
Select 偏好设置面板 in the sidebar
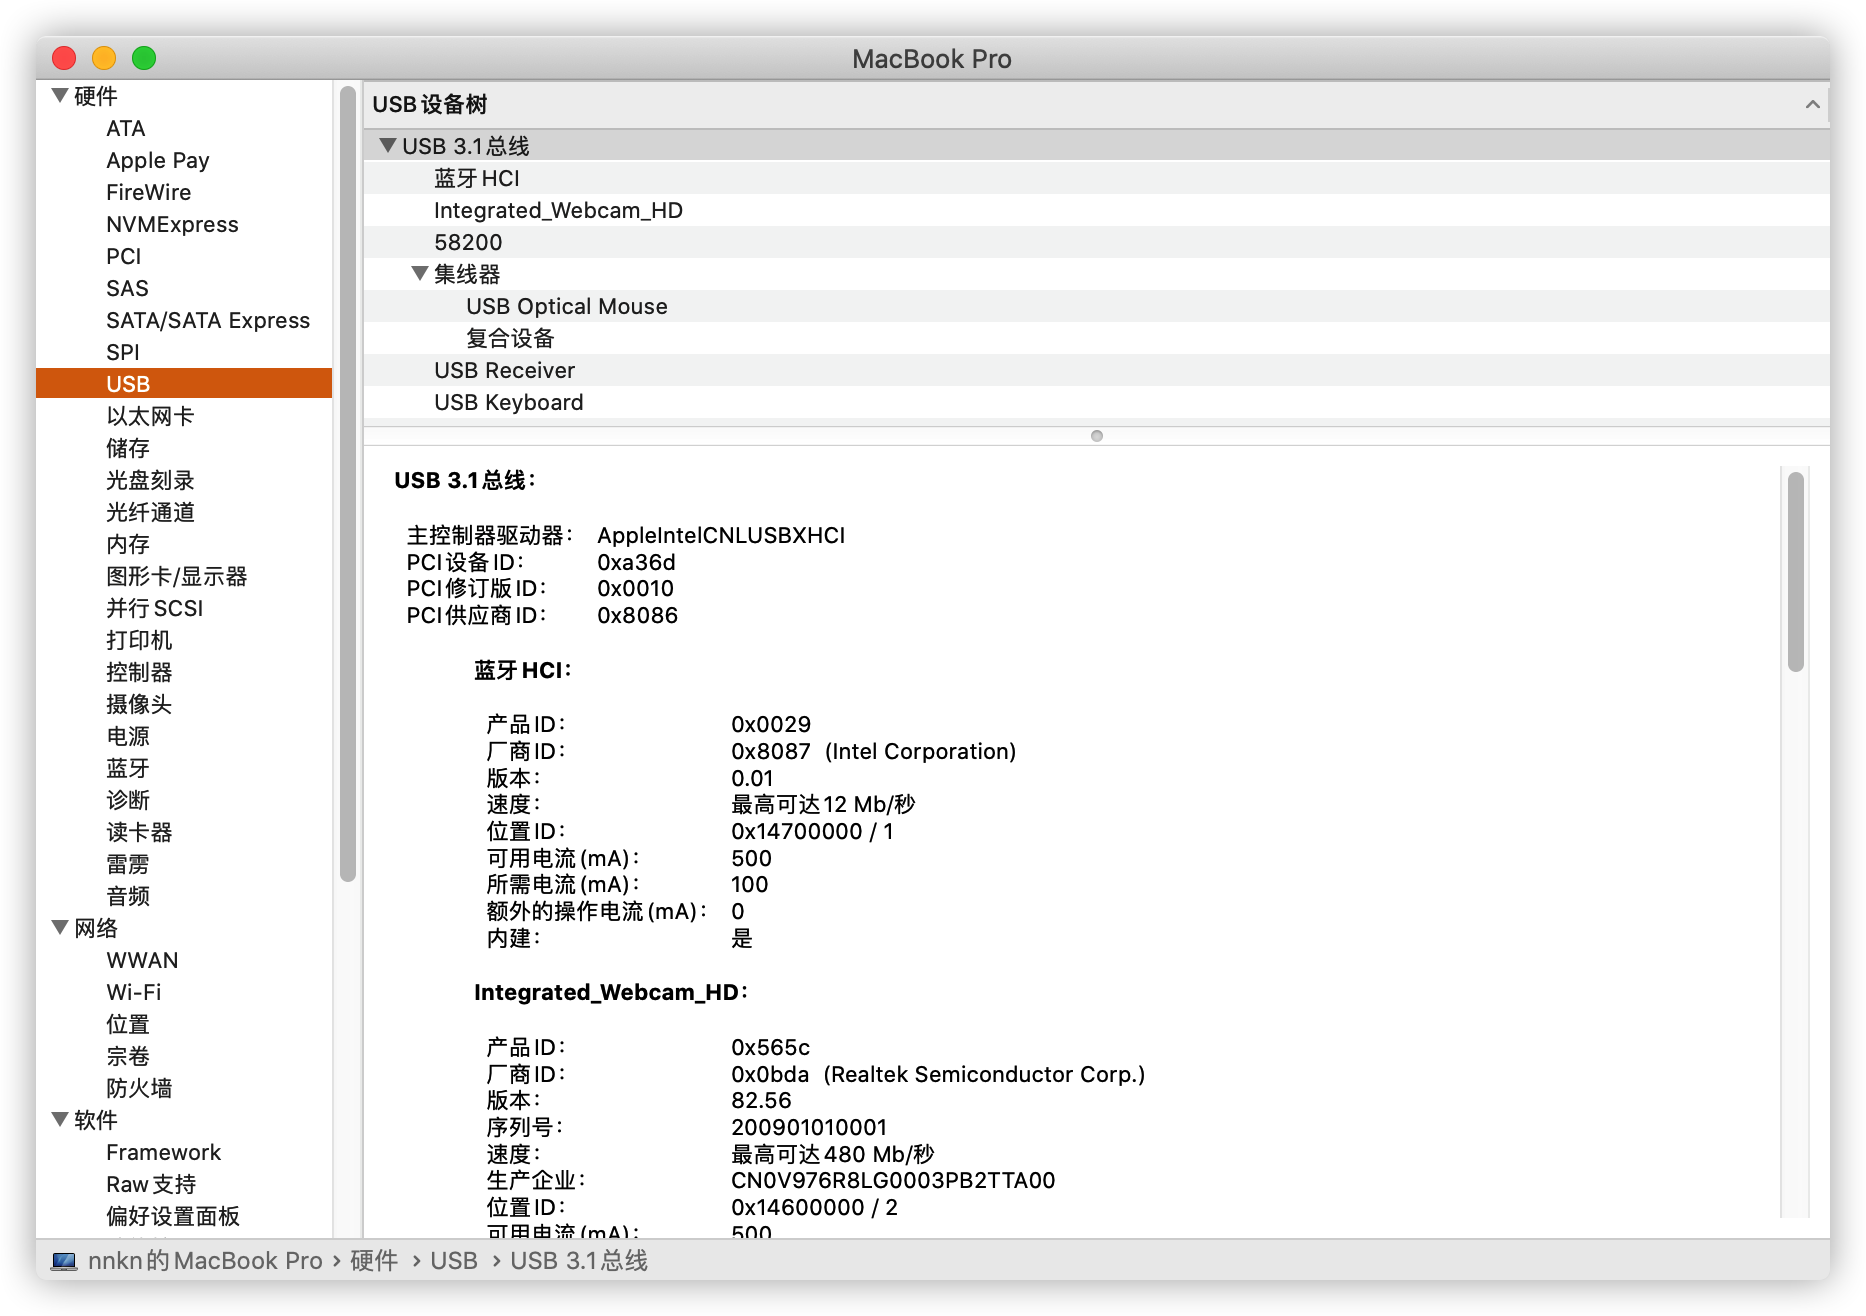(x=173, y=1216)
